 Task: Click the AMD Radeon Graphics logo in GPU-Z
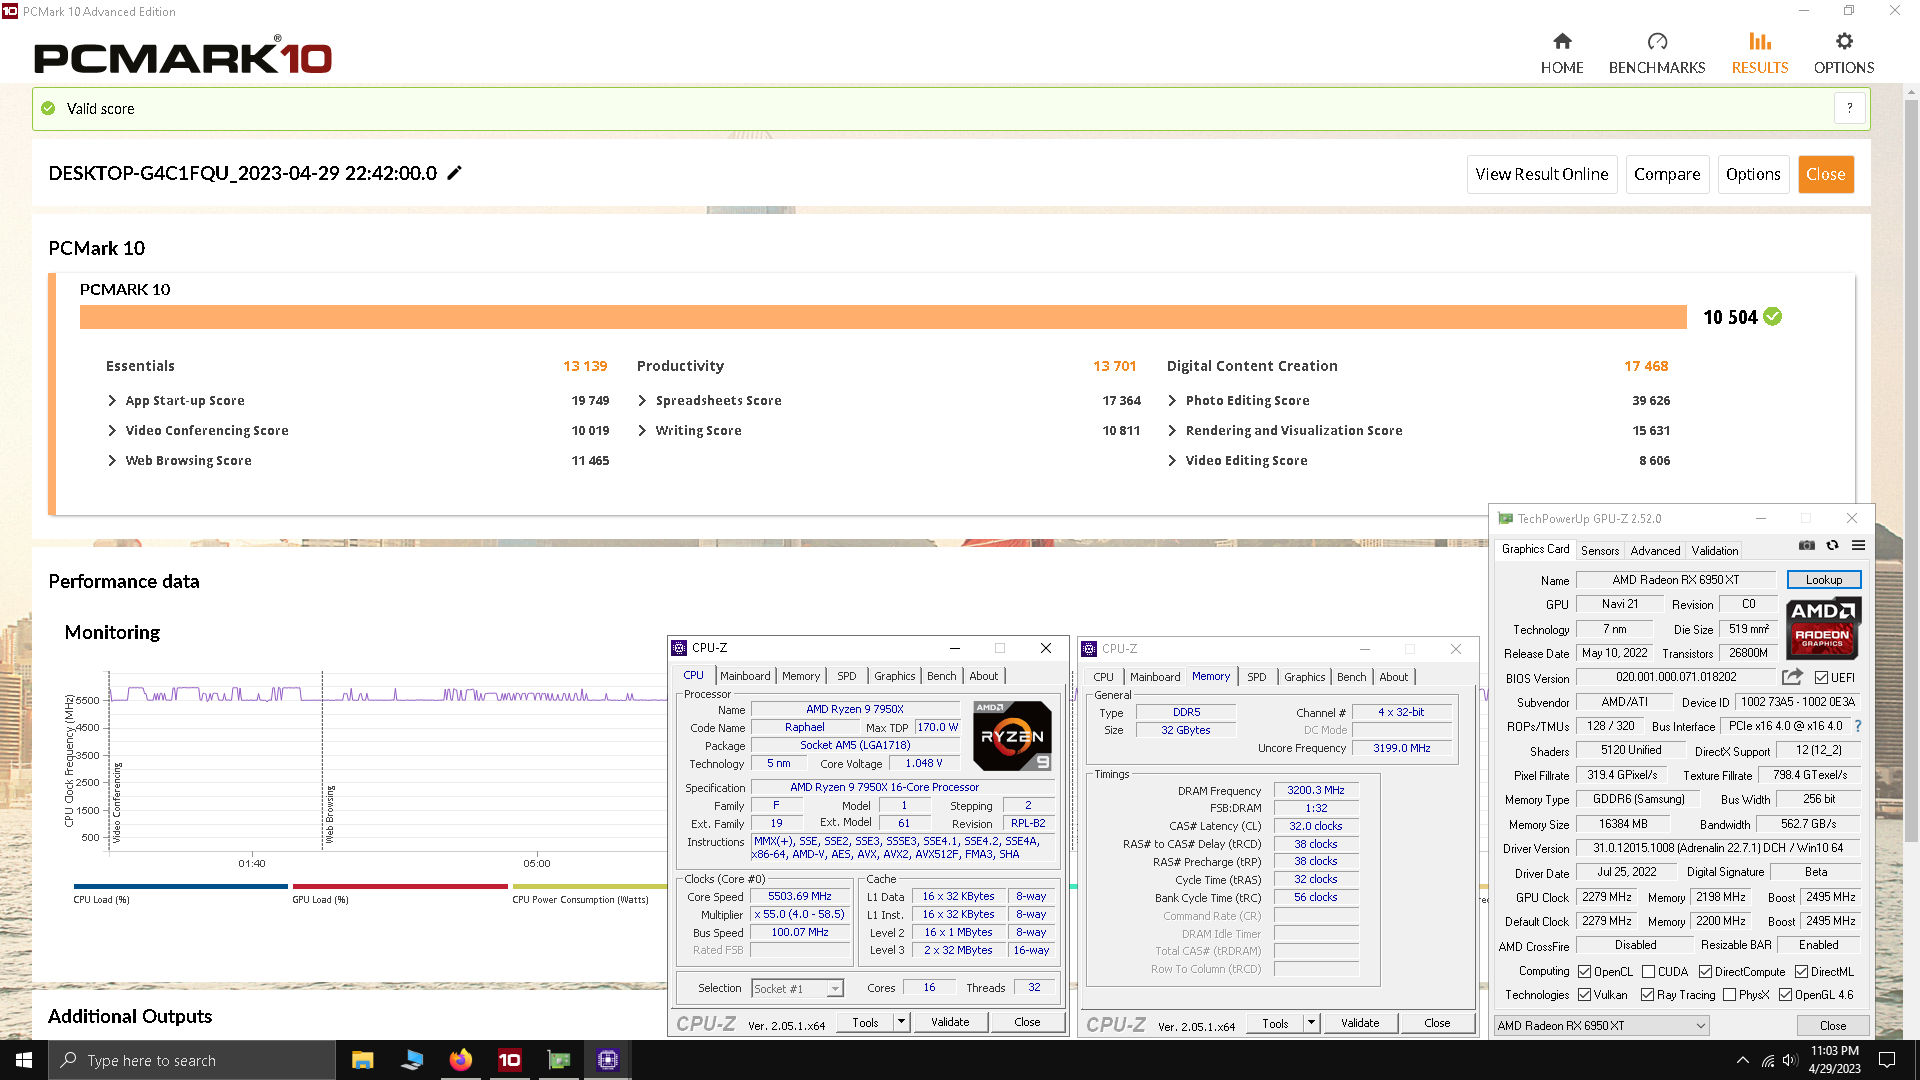pos(1823,628)
